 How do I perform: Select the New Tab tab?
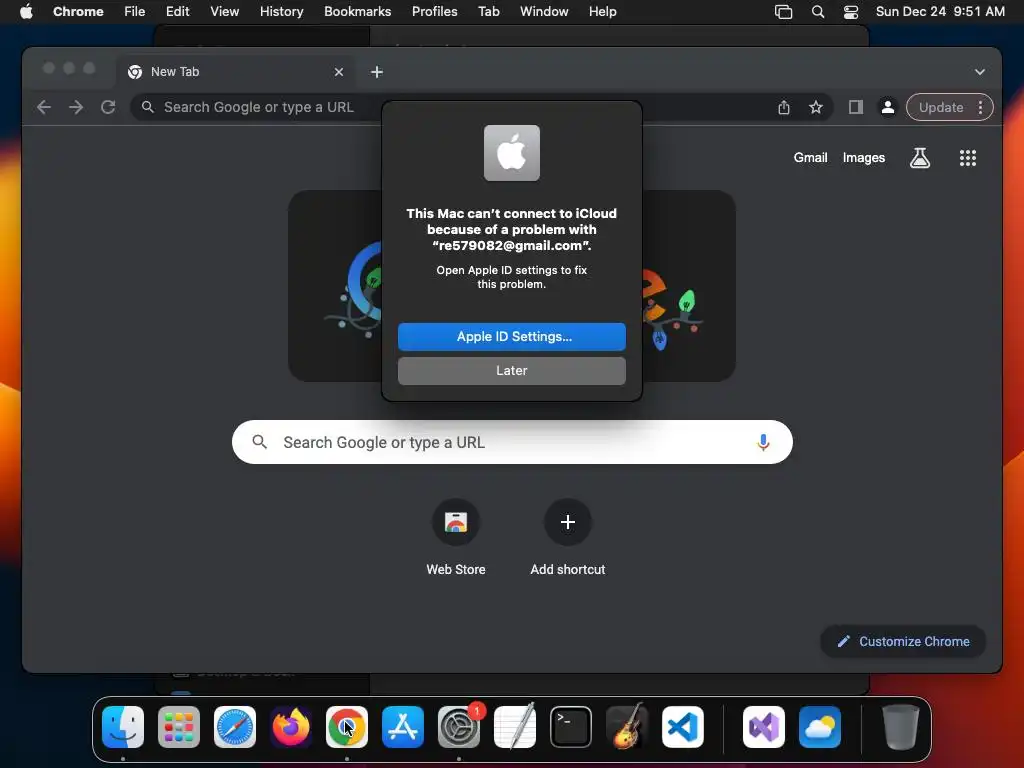[237, 72]
